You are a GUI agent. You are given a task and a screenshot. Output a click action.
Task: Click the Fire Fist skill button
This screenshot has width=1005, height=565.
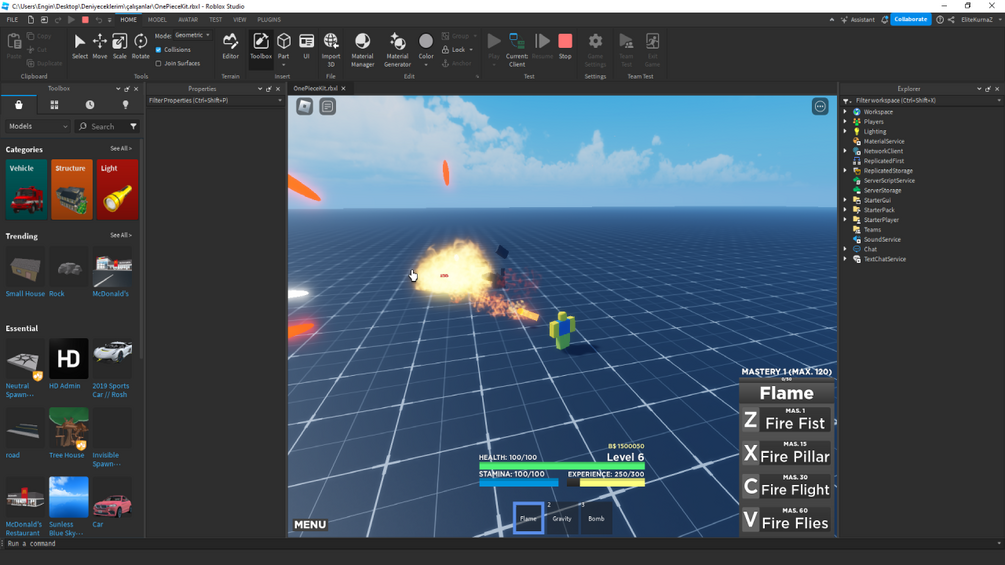click(786, 420)
